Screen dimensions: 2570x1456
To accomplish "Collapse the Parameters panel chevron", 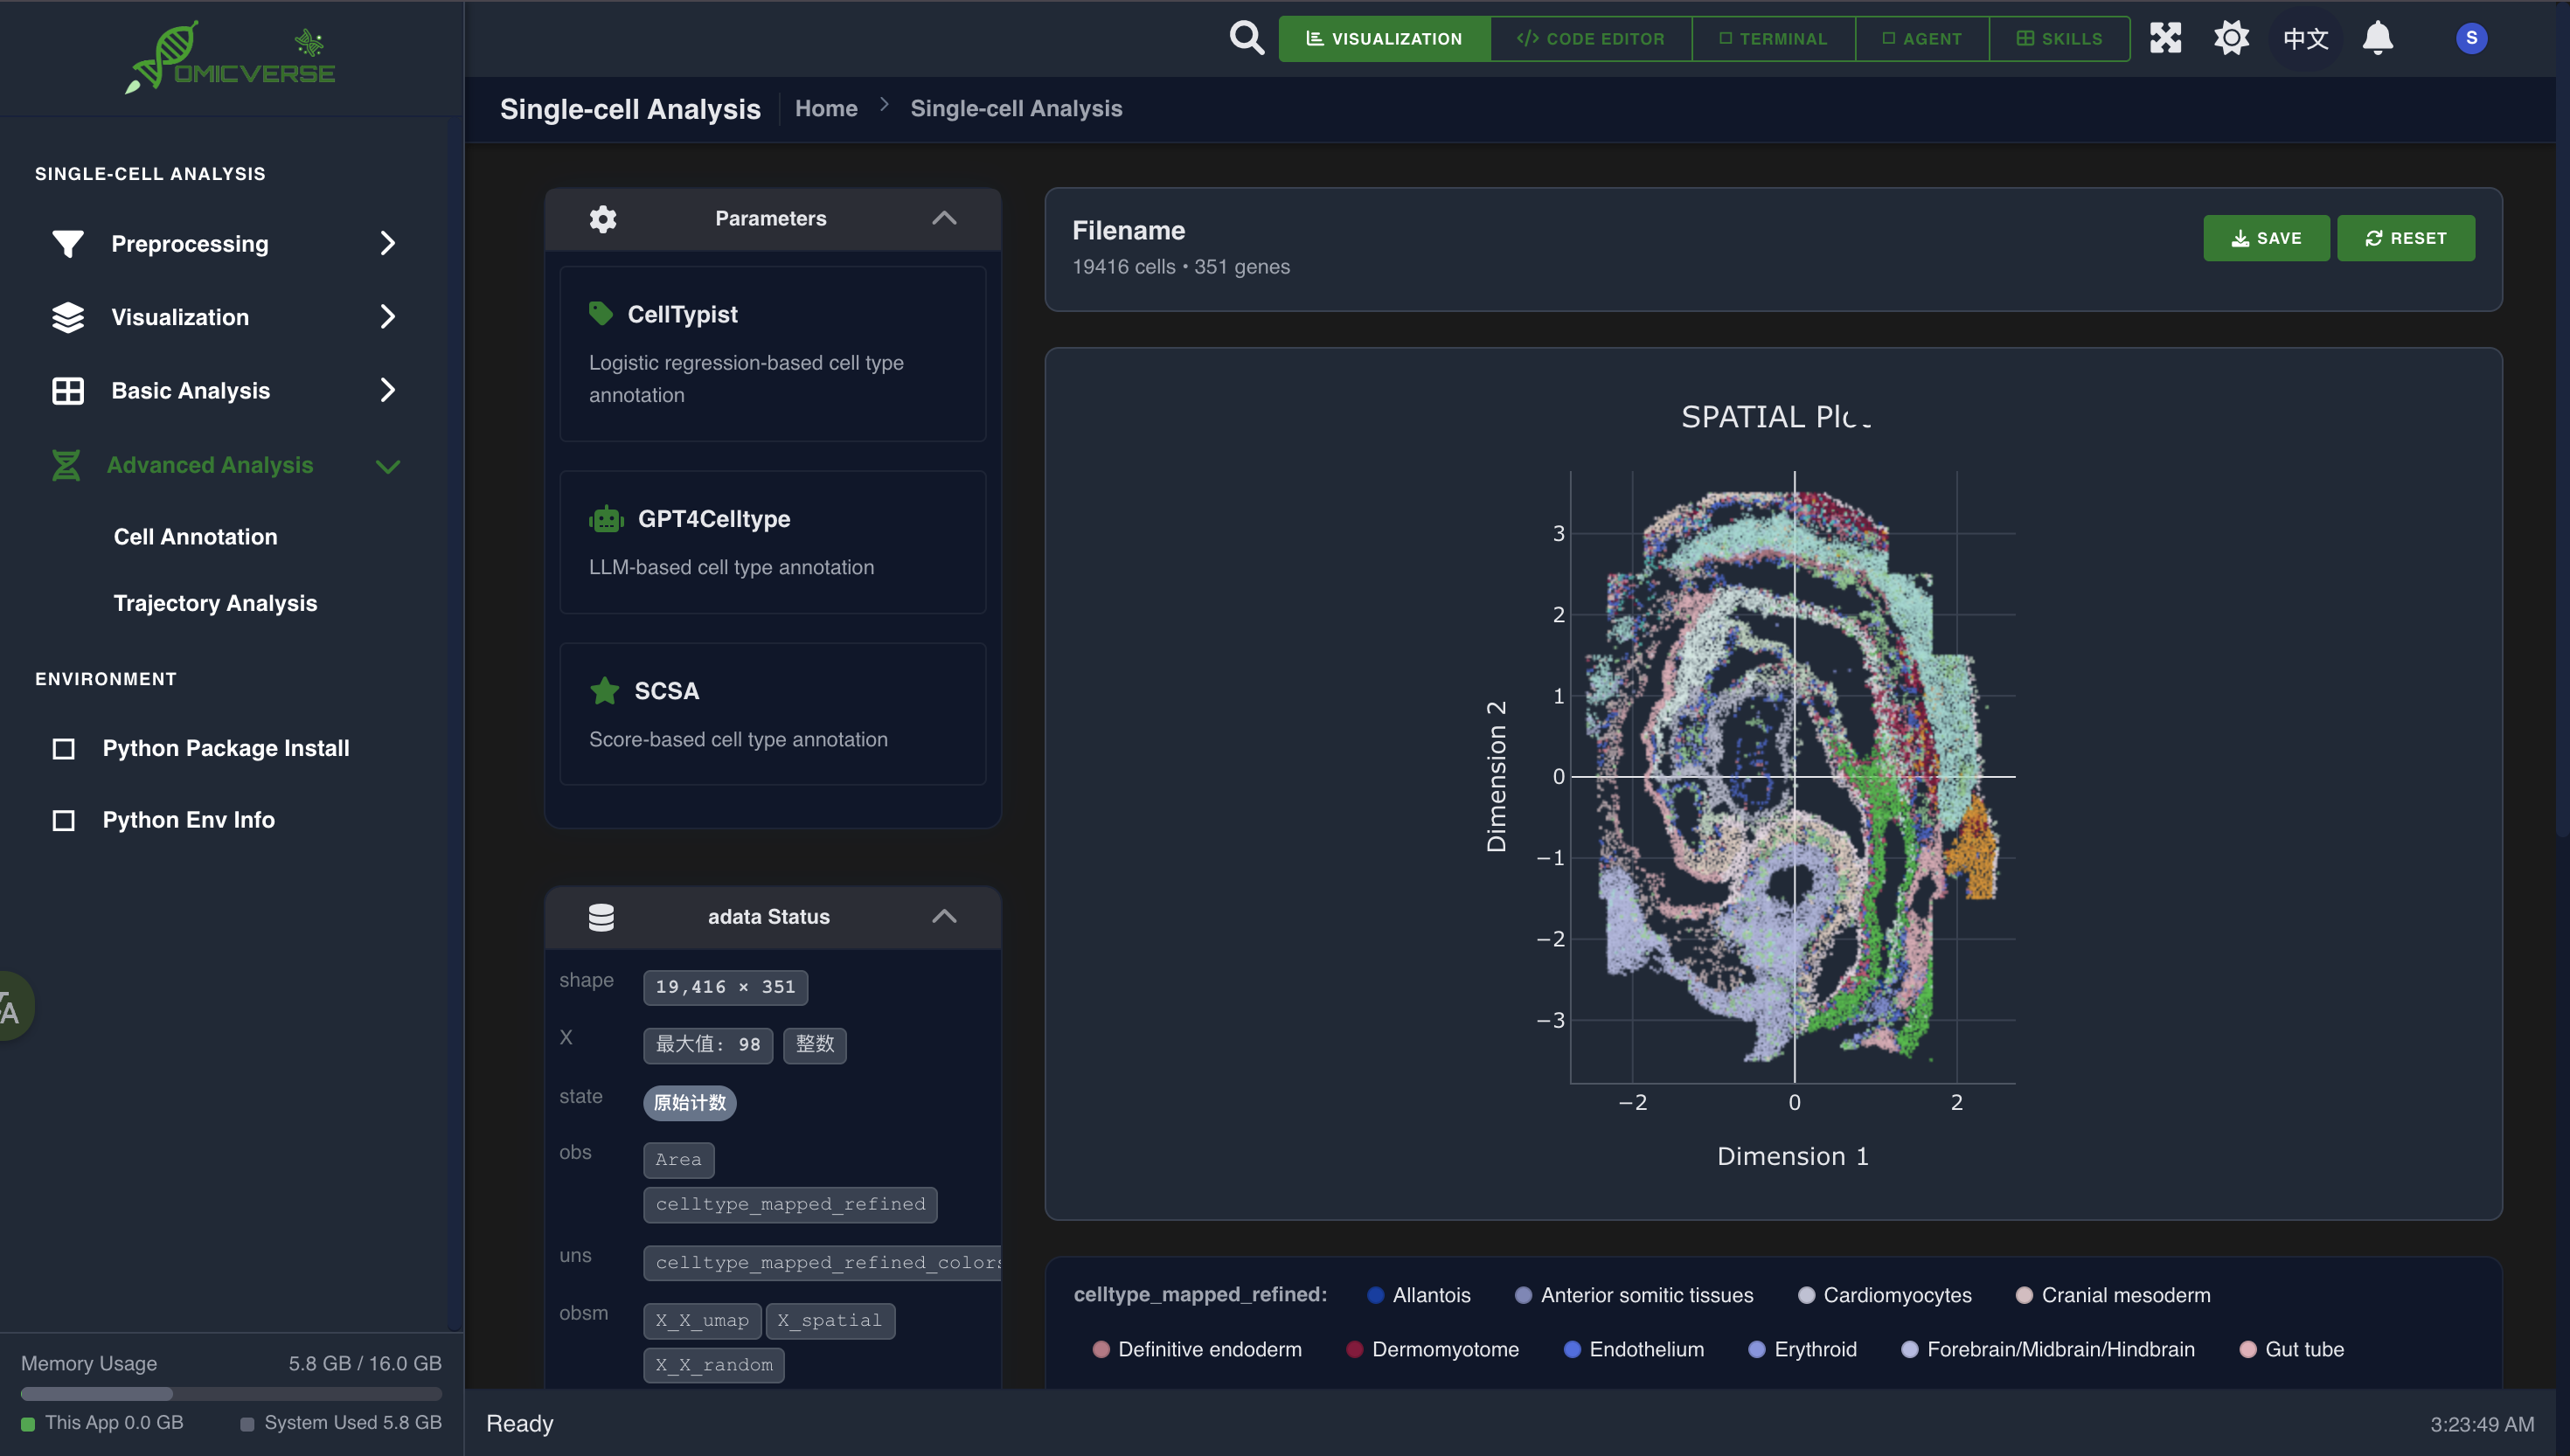I will pos(943,218).
